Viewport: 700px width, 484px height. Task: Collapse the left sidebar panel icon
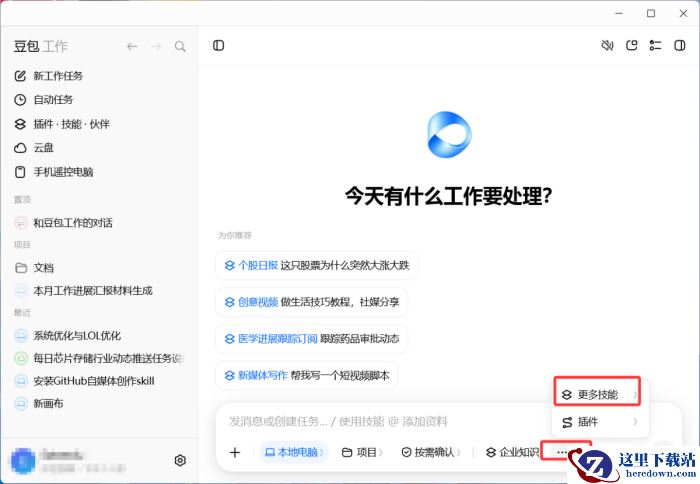[219, 46]
